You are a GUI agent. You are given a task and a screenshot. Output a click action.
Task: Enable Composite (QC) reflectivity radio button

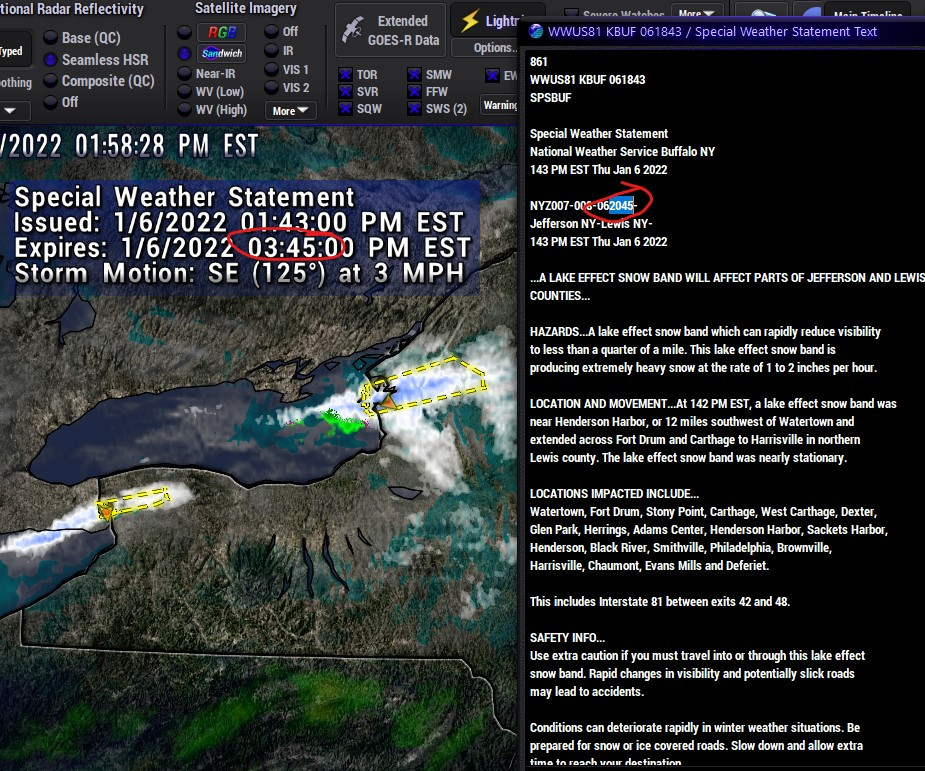(51, 81)
